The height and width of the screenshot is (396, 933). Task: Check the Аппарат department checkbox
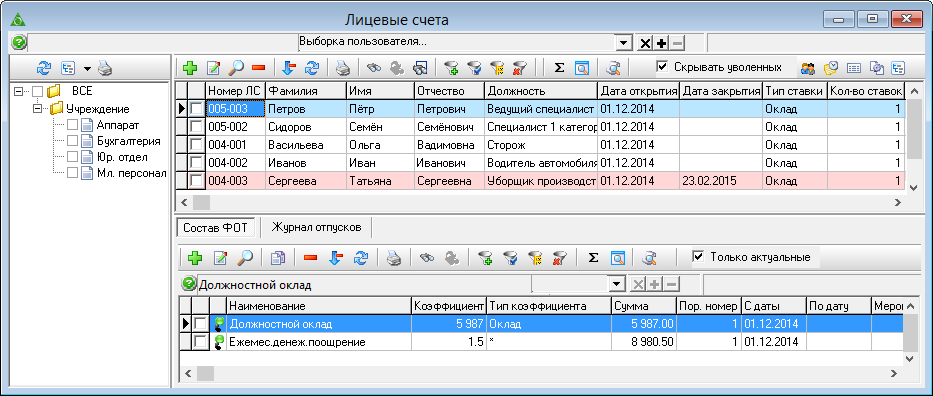[x=72, y=125]
